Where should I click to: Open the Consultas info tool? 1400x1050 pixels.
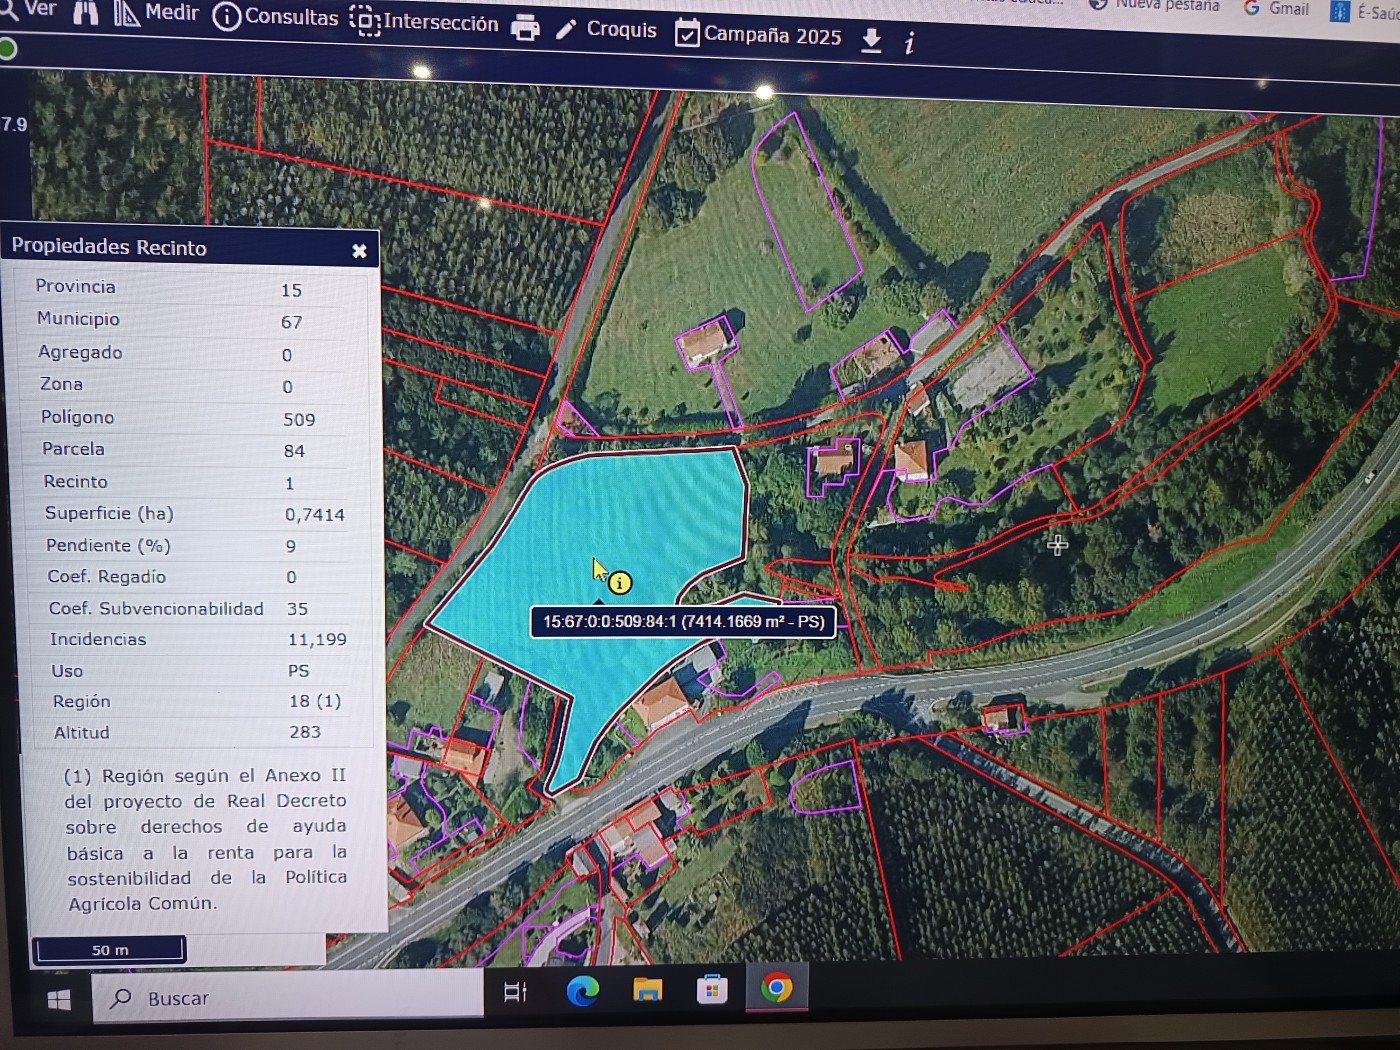click(x=276, y=17)
